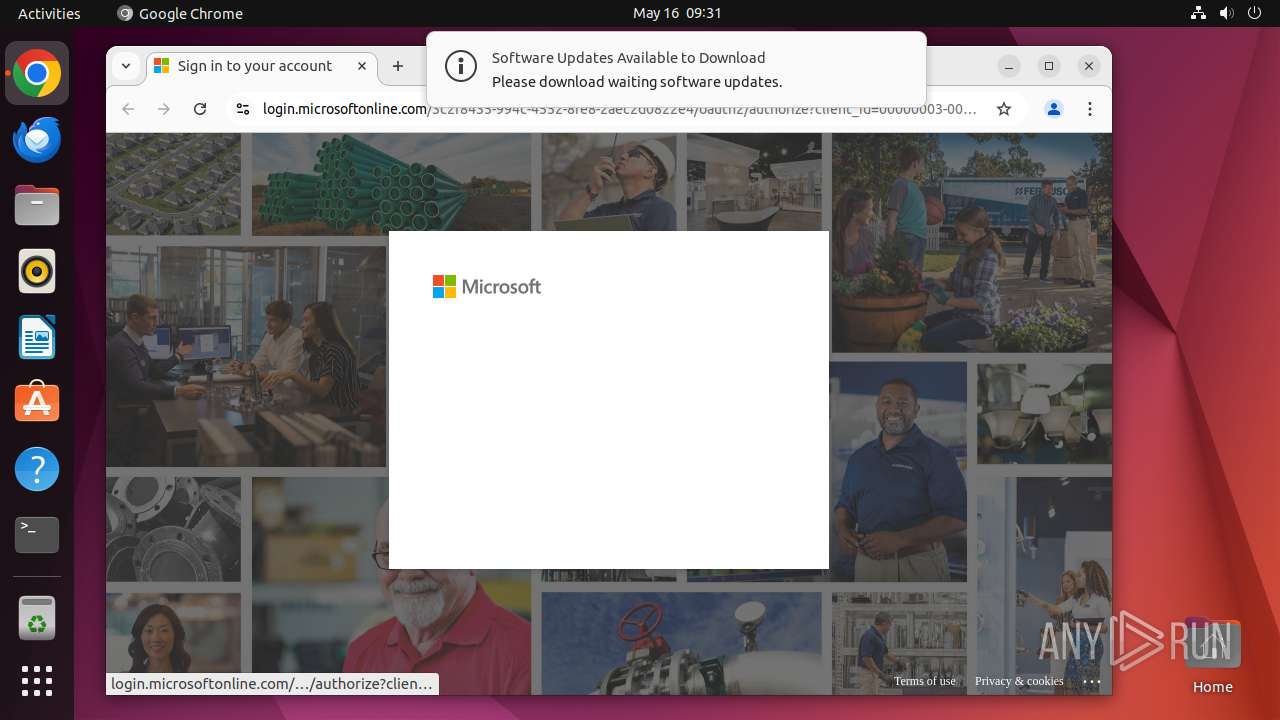Open the Home folder desktop icon
The image size is (1280, 720).
coord(1212,657)
